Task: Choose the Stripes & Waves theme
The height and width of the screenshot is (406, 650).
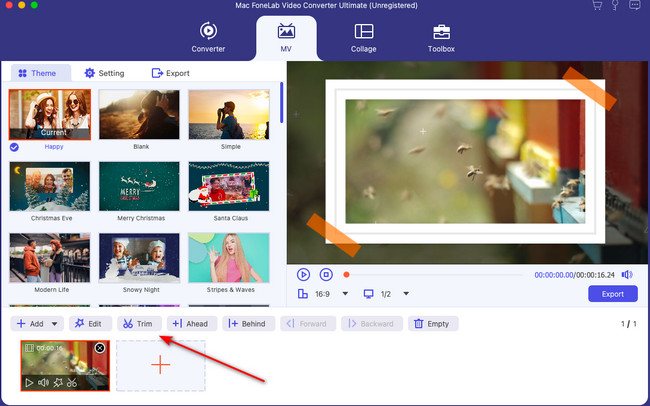Action: pos(229,258)
